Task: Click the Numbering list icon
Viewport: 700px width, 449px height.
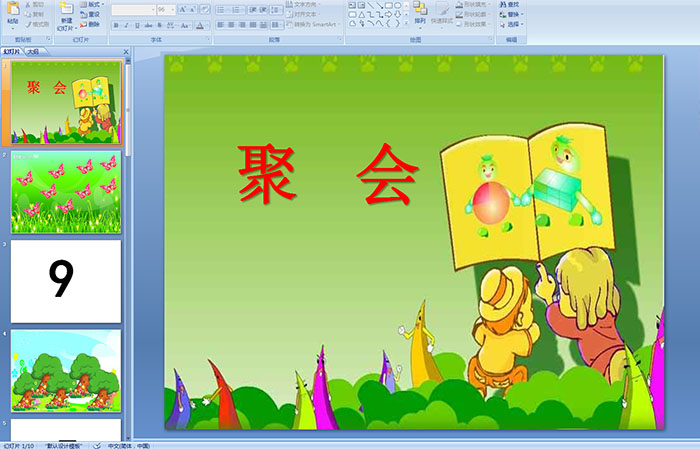Action: 237,9
